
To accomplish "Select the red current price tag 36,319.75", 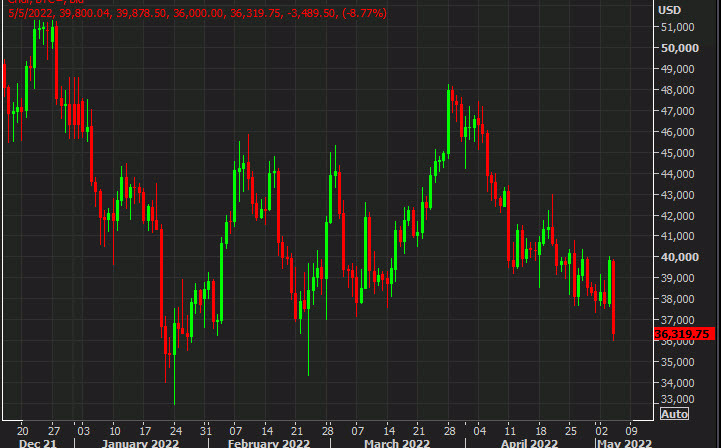I will coord(683,334).
